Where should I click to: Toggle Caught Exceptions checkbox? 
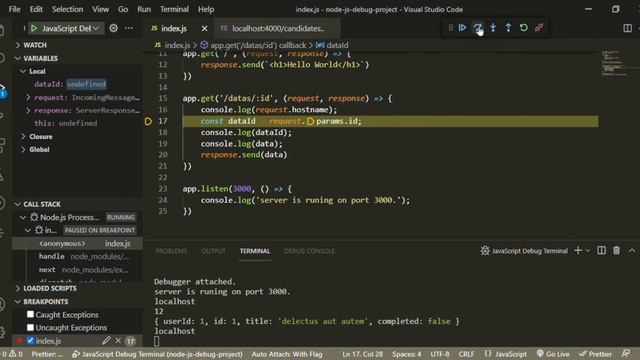[30, 314]
